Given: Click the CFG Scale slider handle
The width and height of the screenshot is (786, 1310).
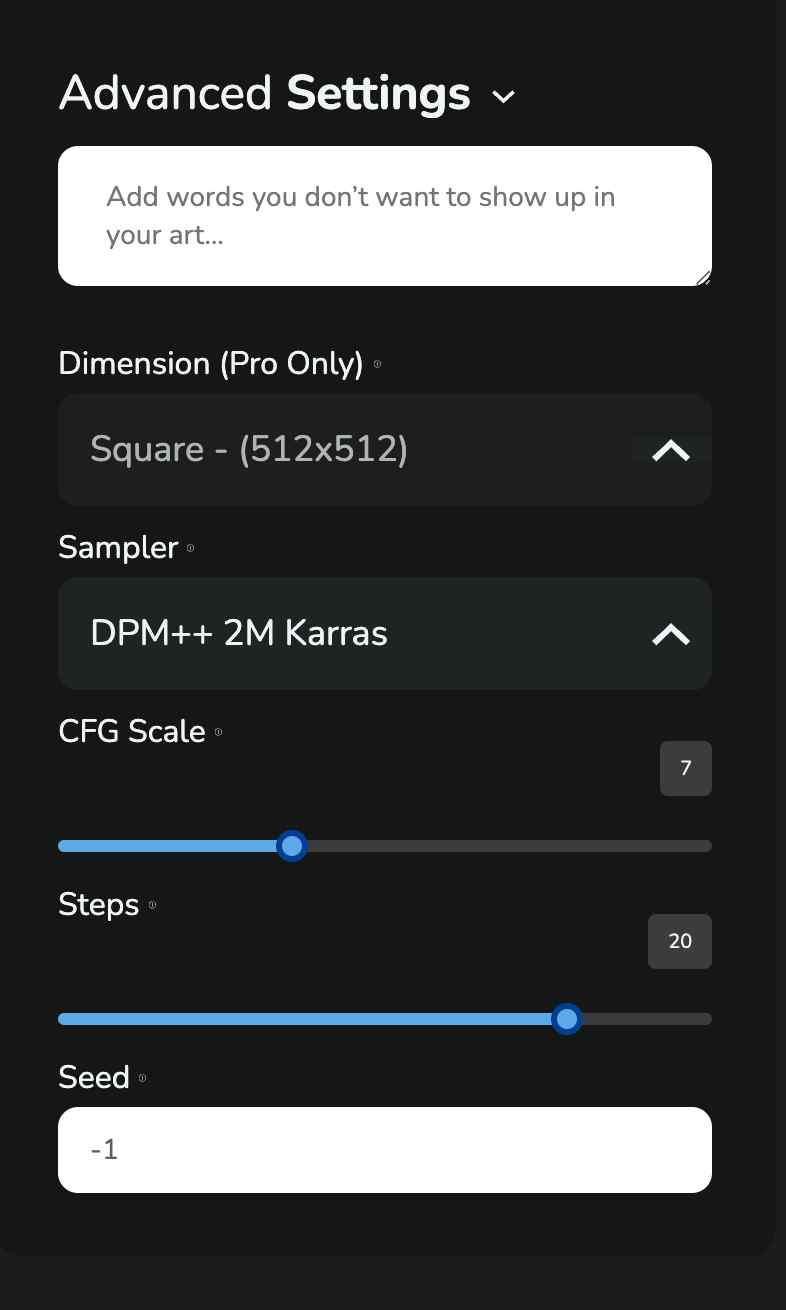Looking at the screenshot, I should pyautogui.click(x=292, y=847).
